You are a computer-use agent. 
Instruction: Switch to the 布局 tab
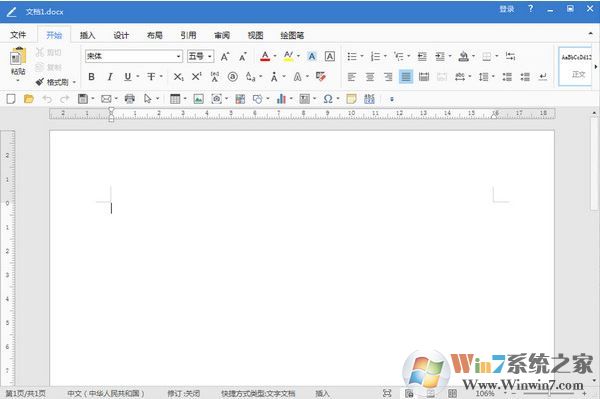[x=155, y=35]
